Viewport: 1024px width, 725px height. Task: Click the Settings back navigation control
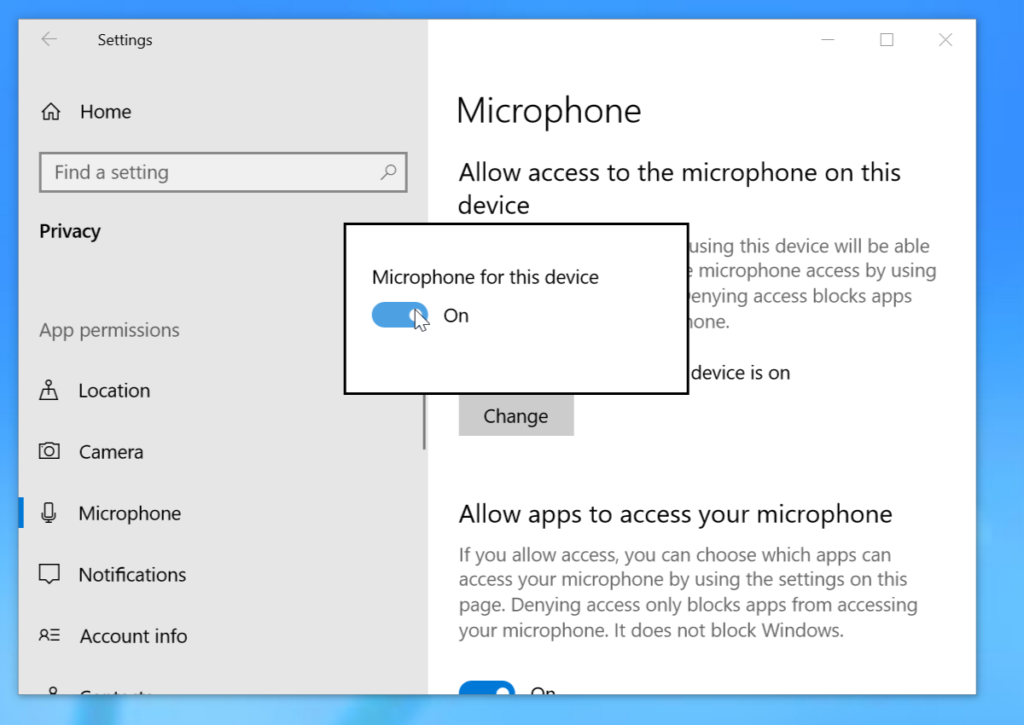[x=49, y=40]
